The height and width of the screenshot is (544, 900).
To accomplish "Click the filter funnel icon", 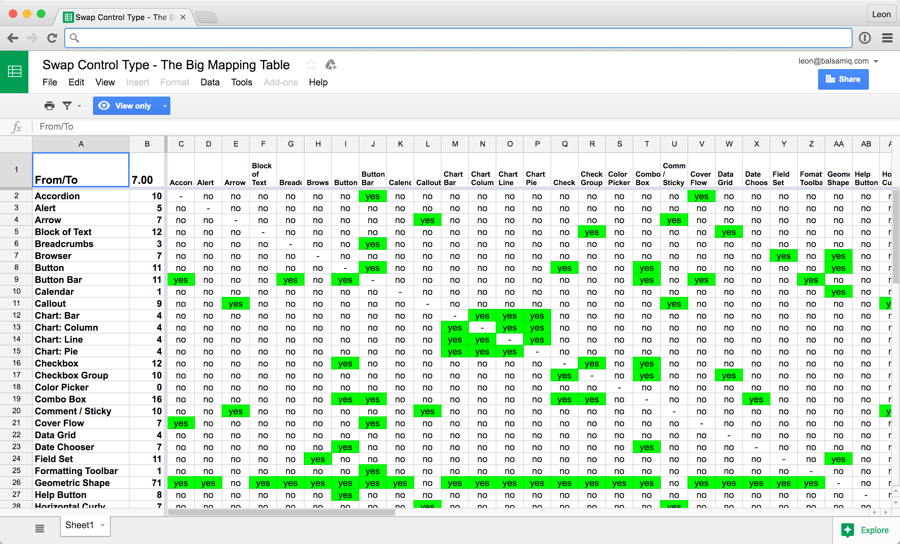I will tap(67, 106).
